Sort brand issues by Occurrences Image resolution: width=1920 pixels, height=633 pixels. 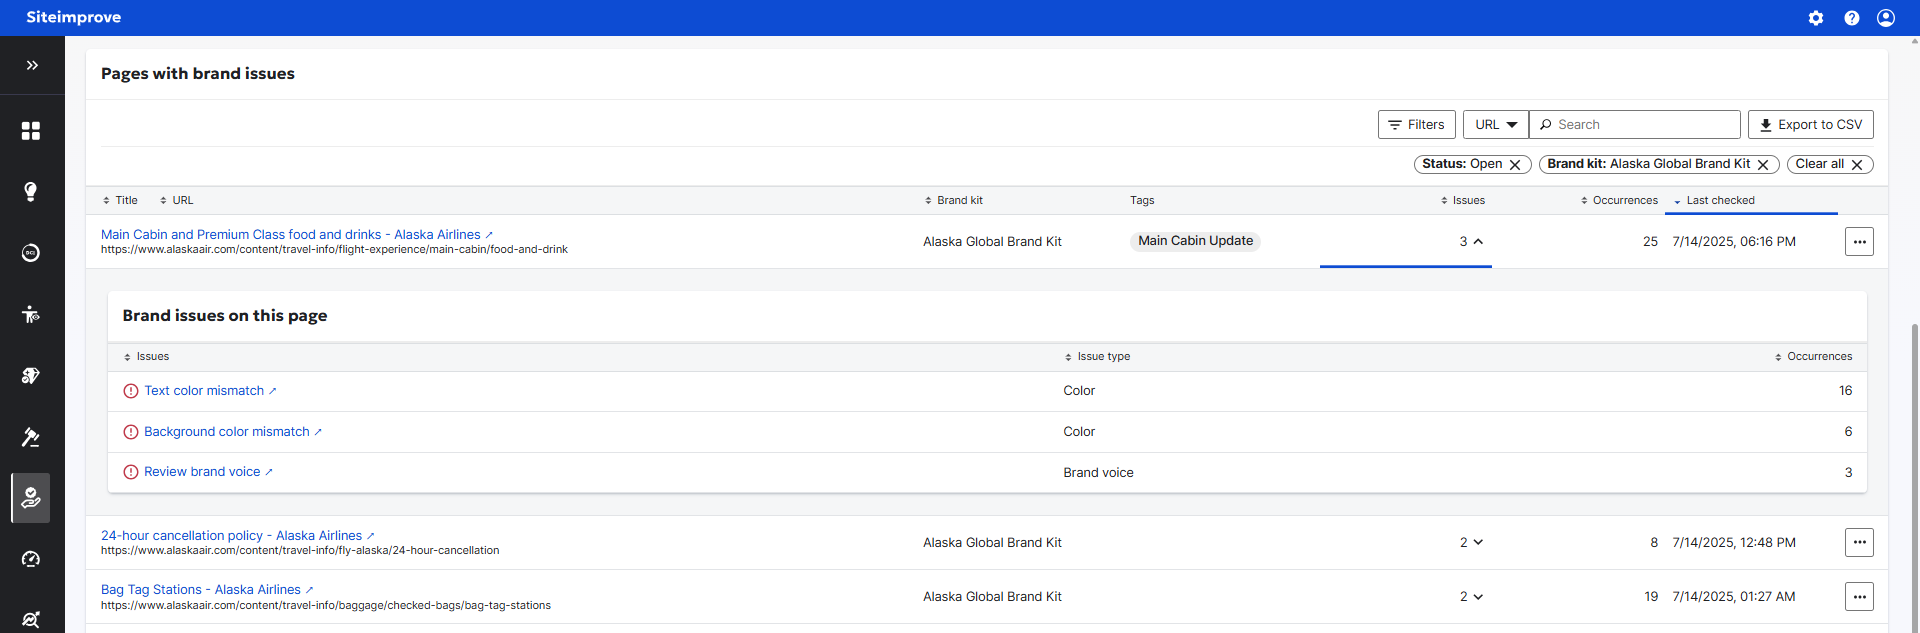1813,357
